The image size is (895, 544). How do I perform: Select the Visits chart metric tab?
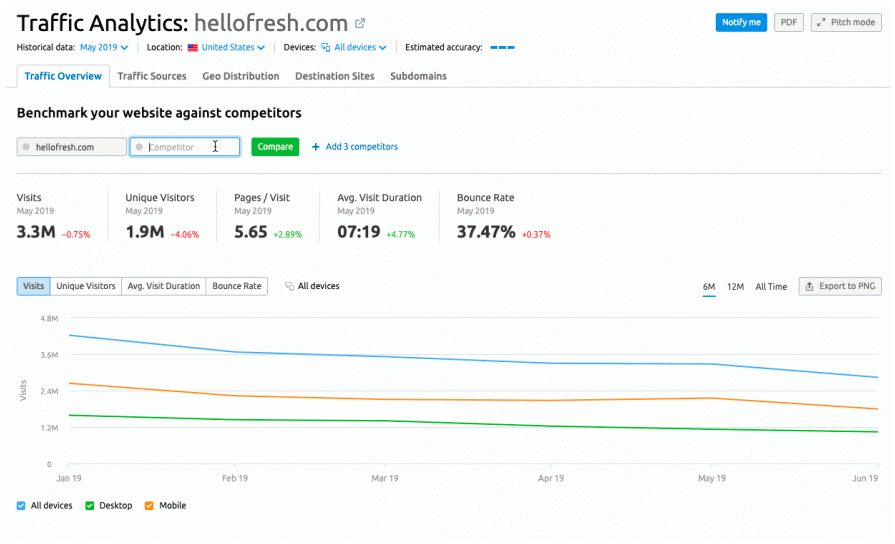pos(34,286)
